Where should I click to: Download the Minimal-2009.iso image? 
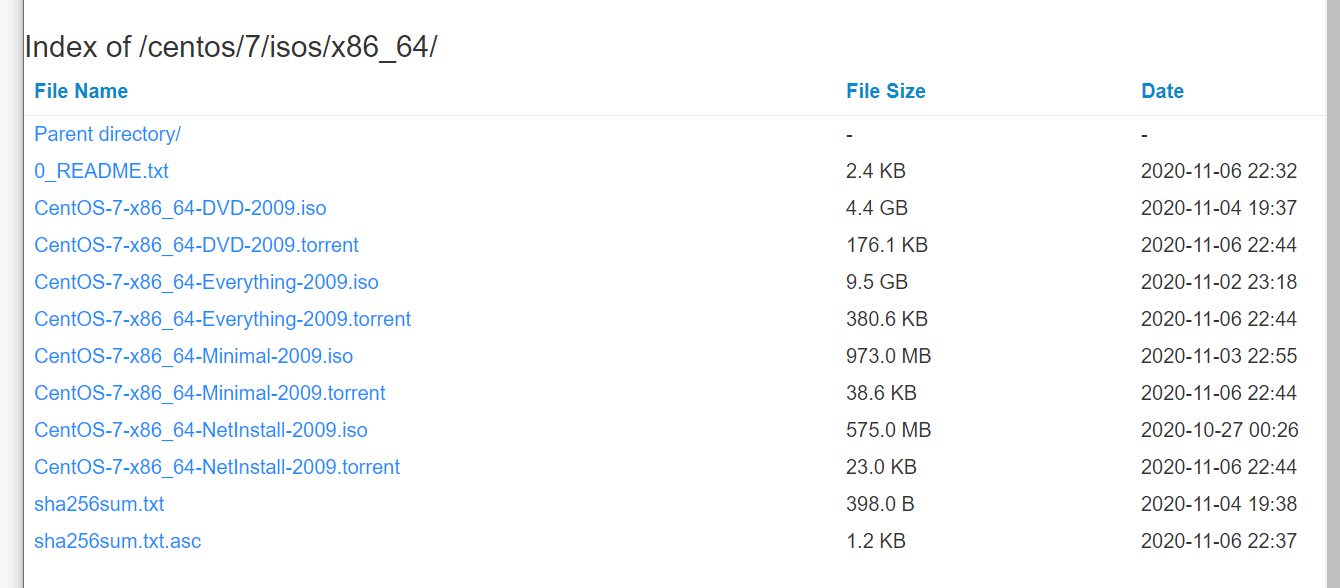pos(193,356)
